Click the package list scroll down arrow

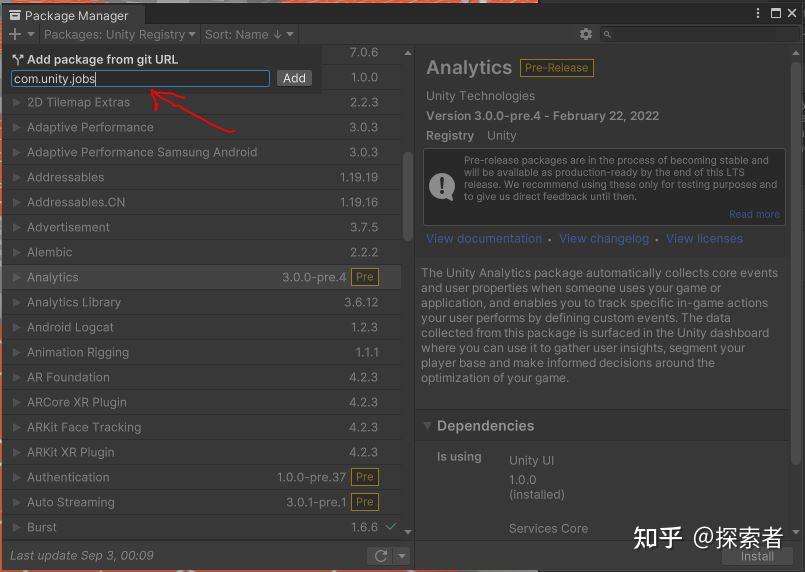click(408, 532)
